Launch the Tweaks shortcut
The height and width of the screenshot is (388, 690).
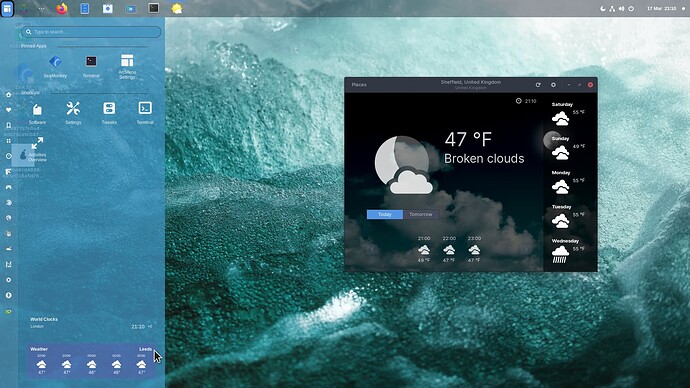109,113
